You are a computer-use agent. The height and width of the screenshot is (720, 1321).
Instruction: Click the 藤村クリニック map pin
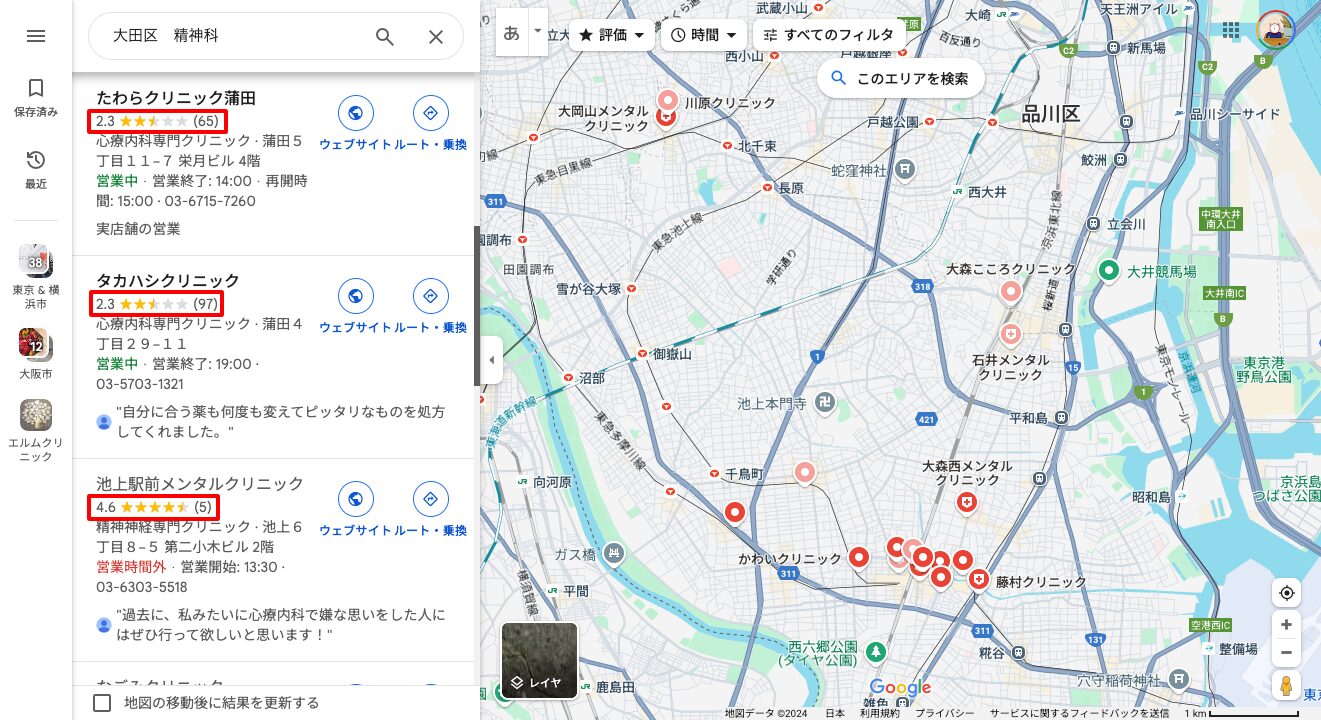pyautogui.click(x=978, y=580)
